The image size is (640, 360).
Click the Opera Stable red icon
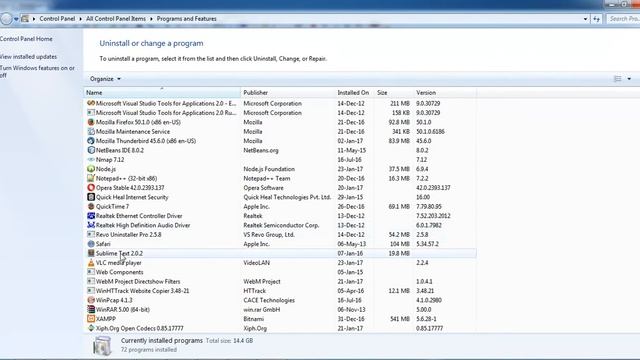pos(91,188)
